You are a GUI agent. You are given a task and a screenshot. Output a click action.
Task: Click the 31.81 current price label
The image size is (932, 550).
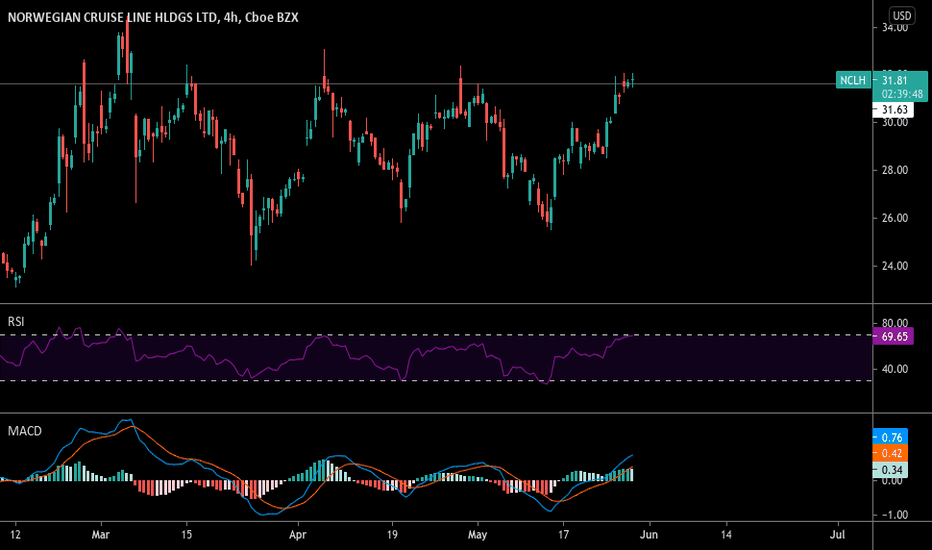[894, 80]
